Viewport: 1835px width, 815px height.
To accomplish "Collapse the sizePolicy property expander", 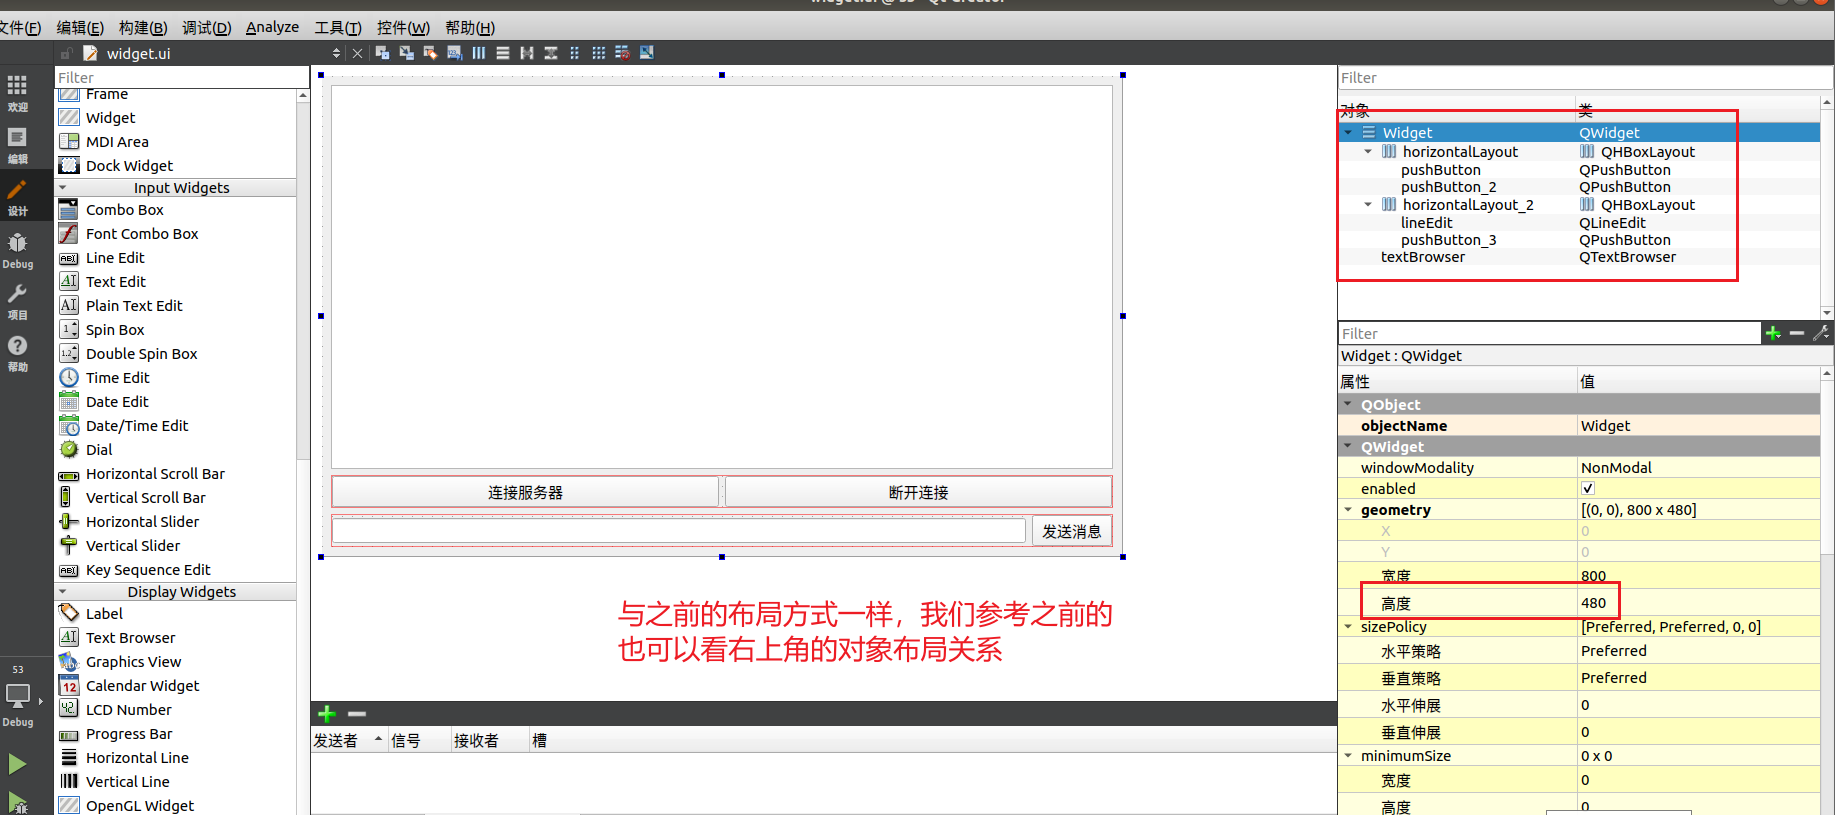I will 1348,627.
